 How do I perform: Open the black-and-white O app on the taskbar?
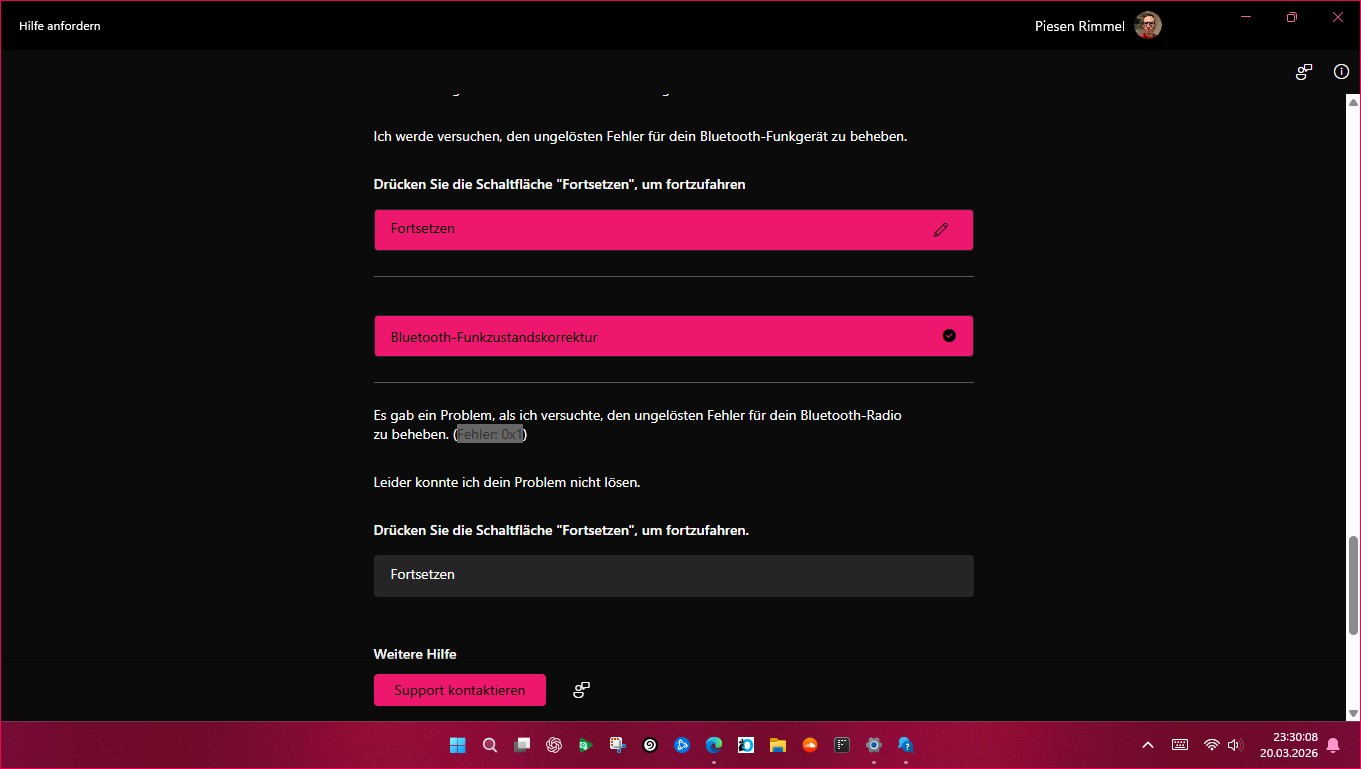tap(746, 745)
